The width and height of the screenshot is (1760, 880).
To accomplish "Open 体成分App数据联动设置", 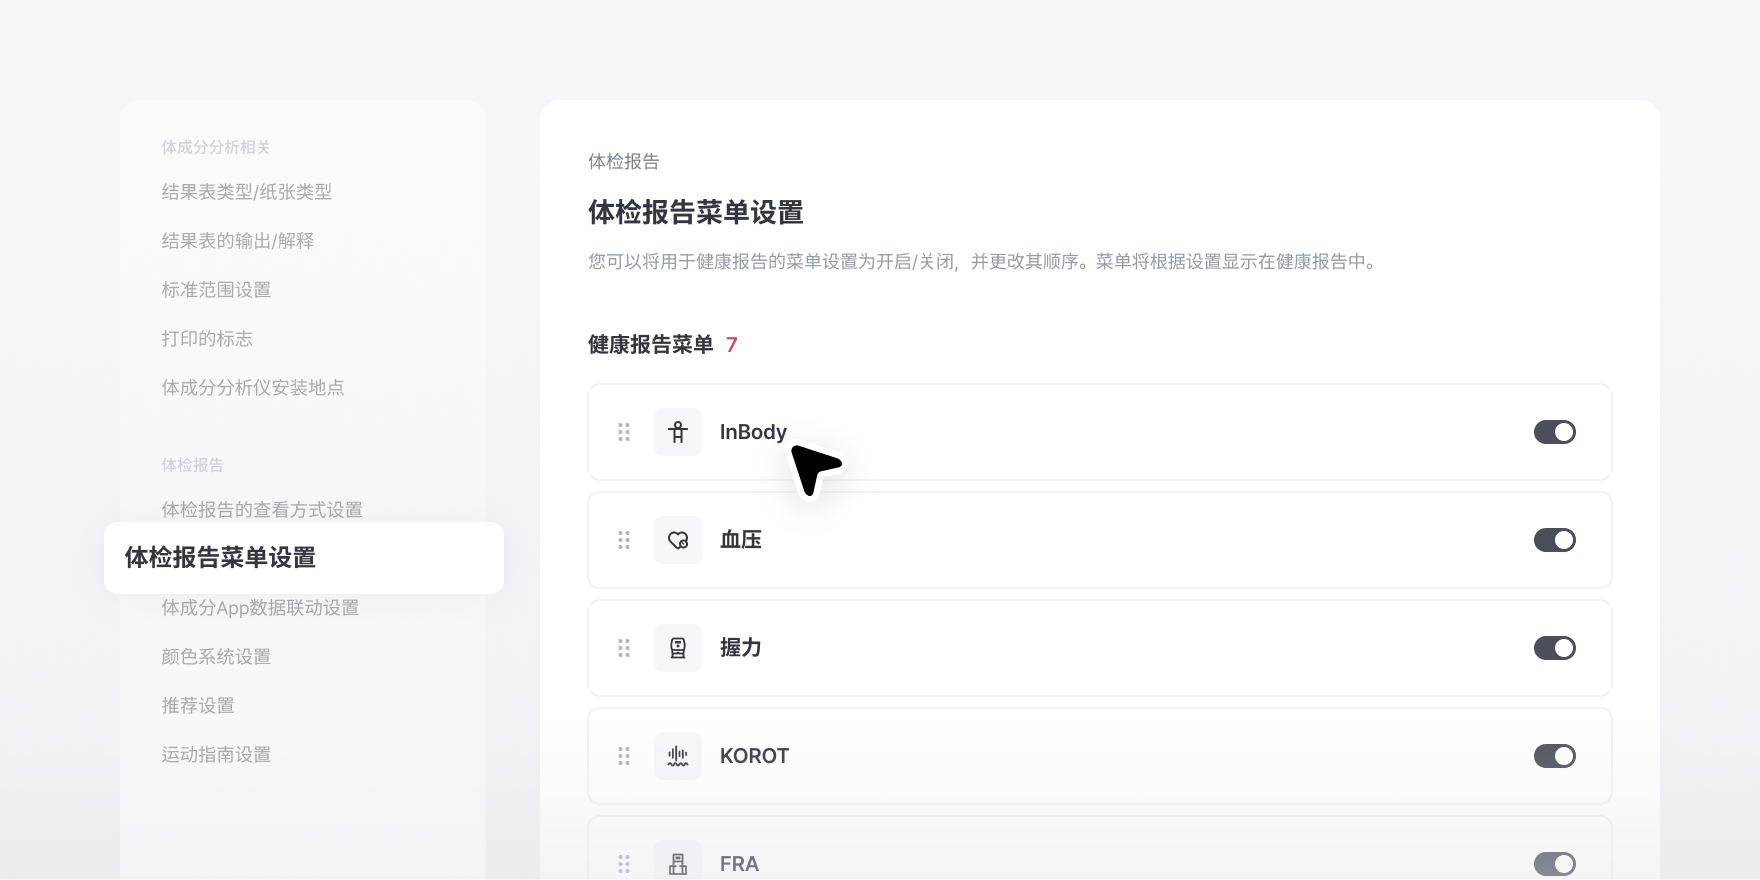I will pyautogui.click(x=260, y=608).
